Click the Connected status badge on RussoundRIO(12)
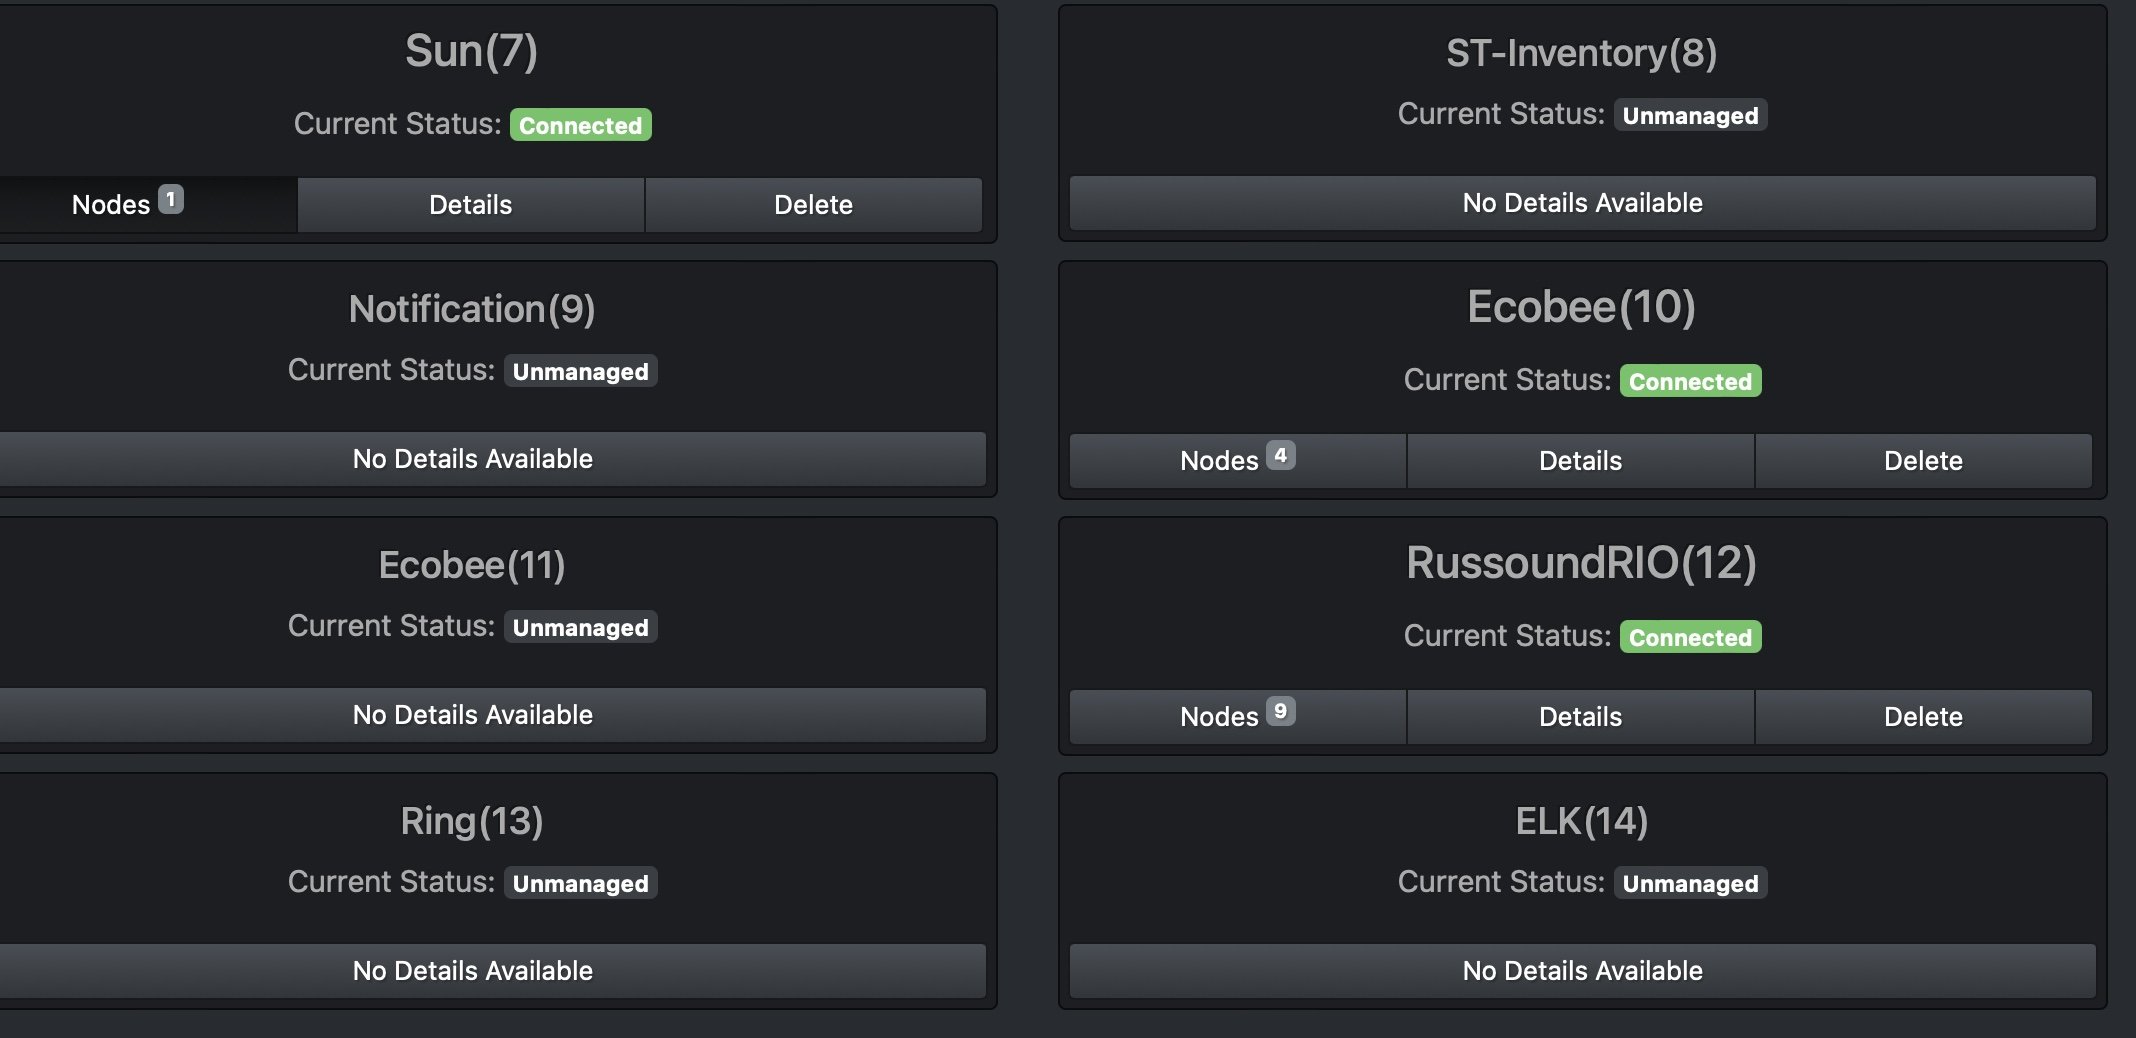This screenshot has height=1038, width=2136. click(x=1690, y=637)
